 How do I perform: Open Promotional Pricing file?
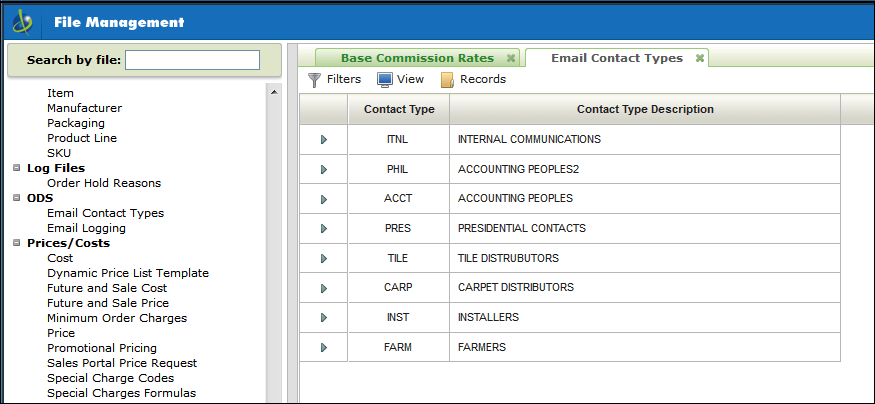tap(102, 348)
